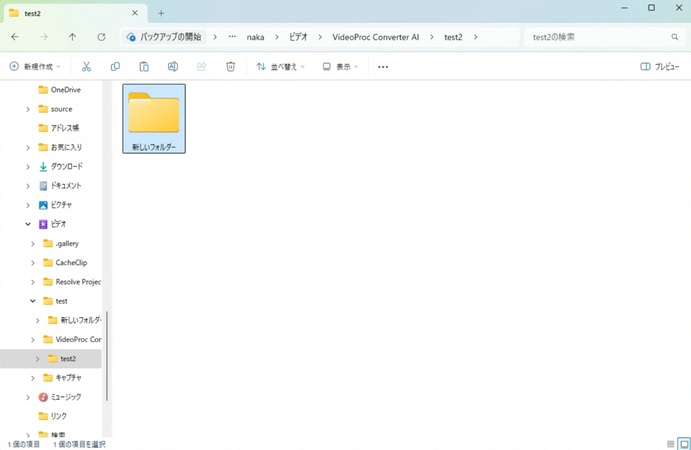This screenshot has height=450, width=691.
Task: Click 新規作成 new item button
Action: coord(35,67)
